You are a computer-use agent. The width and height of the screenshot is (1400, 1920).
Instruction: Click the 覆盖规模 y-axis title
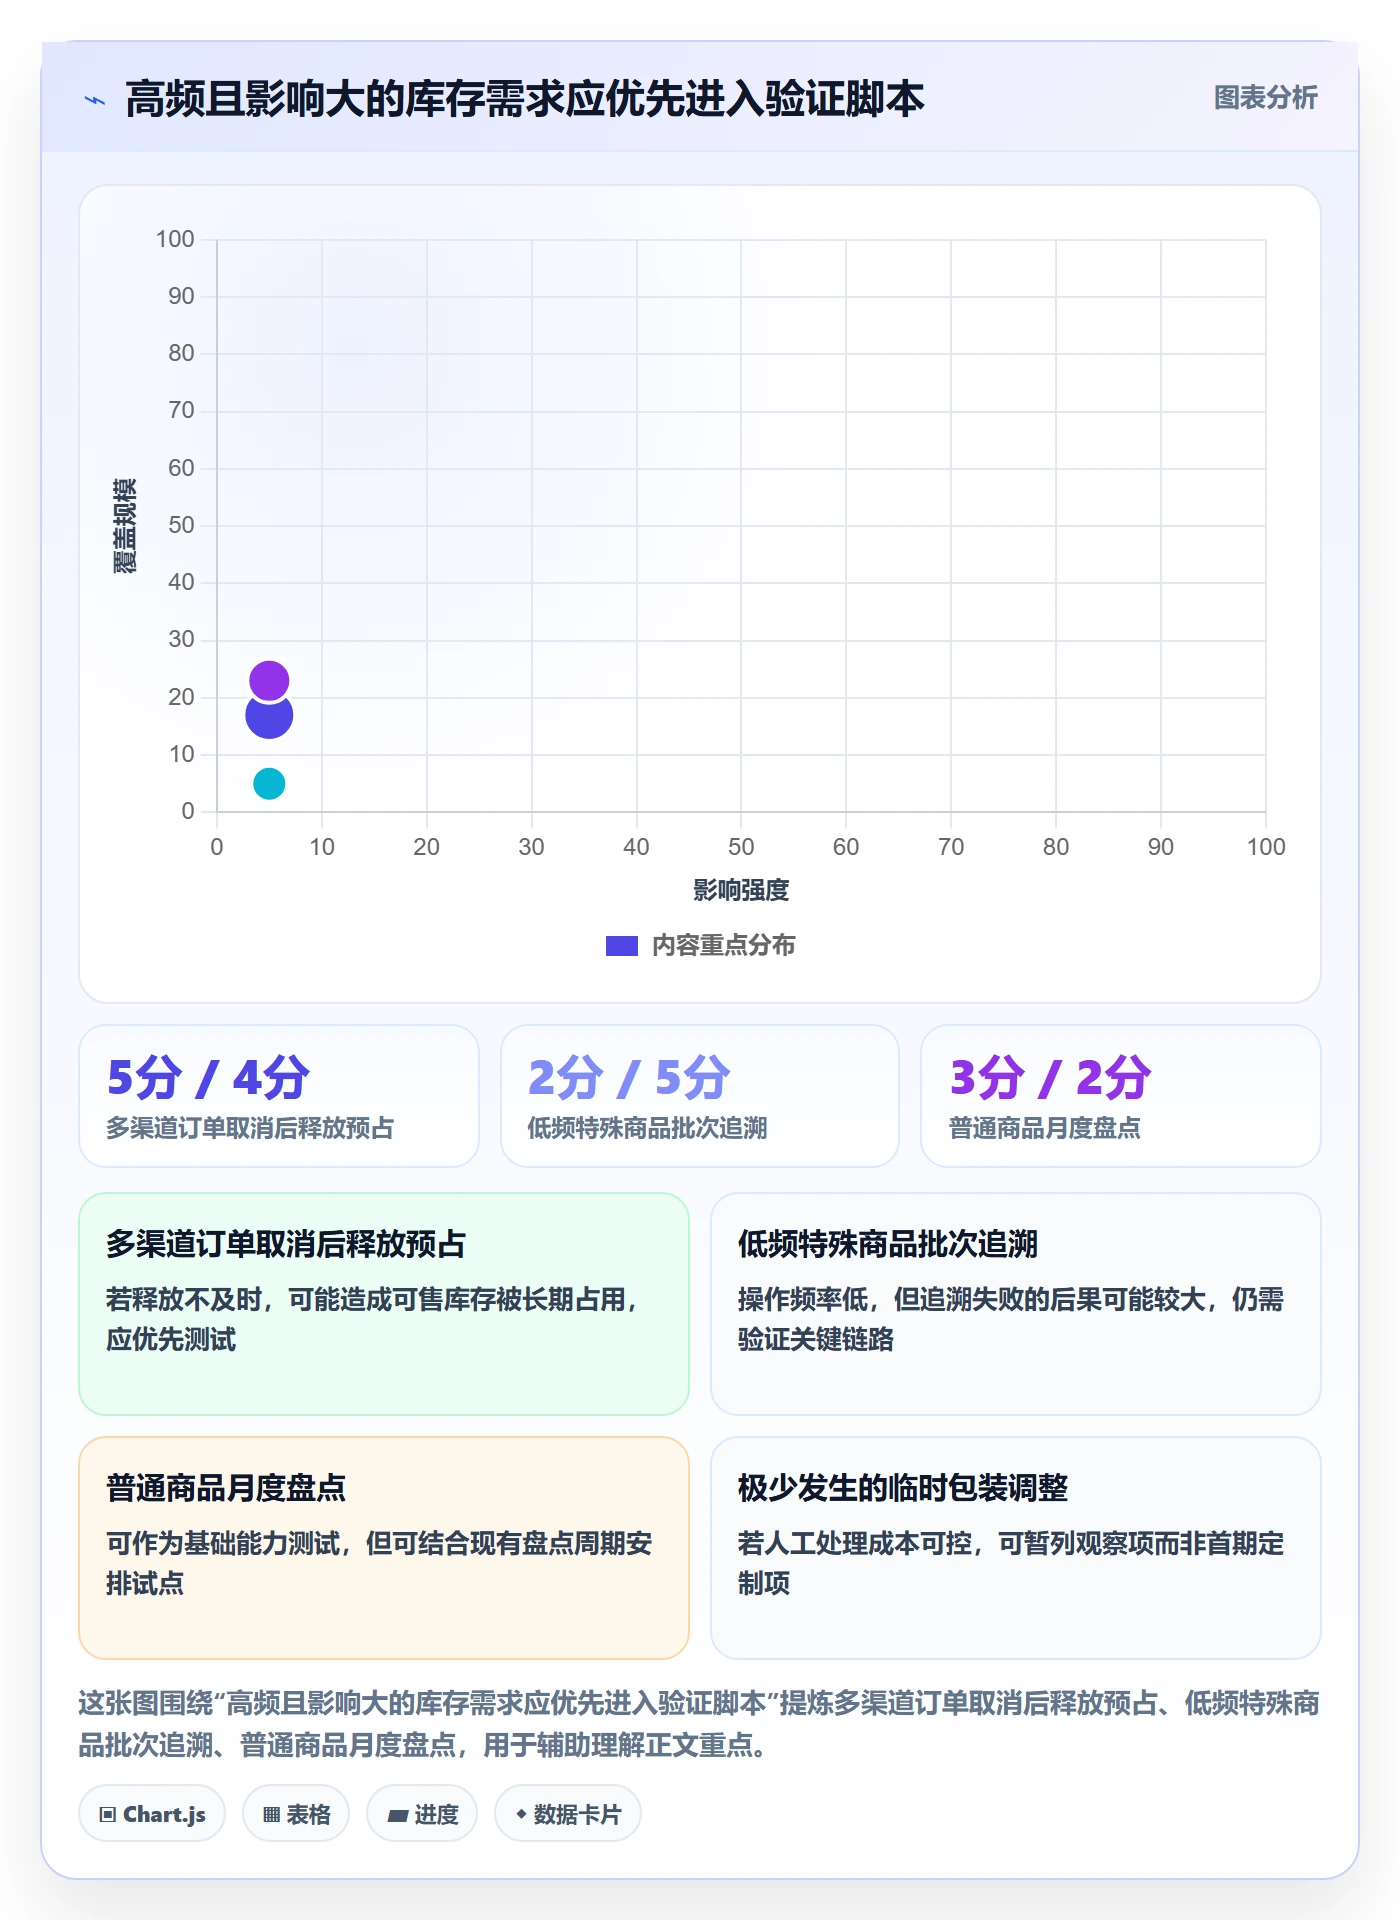point(125,526)
